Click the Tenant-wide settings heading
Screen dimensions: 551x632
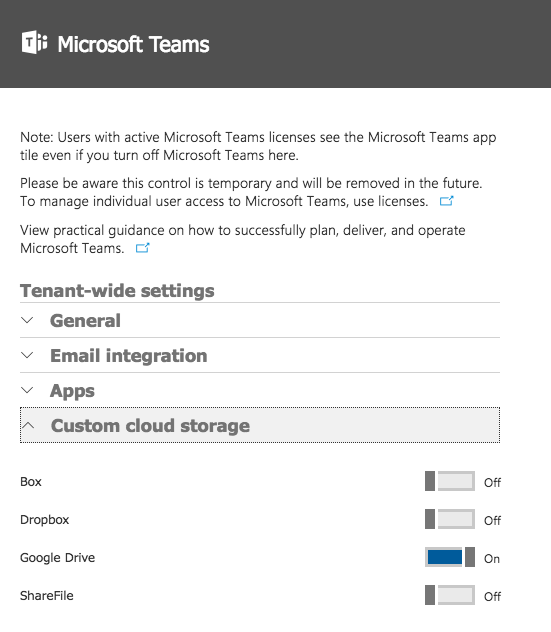pyautogui.click(x=117, y=291)
